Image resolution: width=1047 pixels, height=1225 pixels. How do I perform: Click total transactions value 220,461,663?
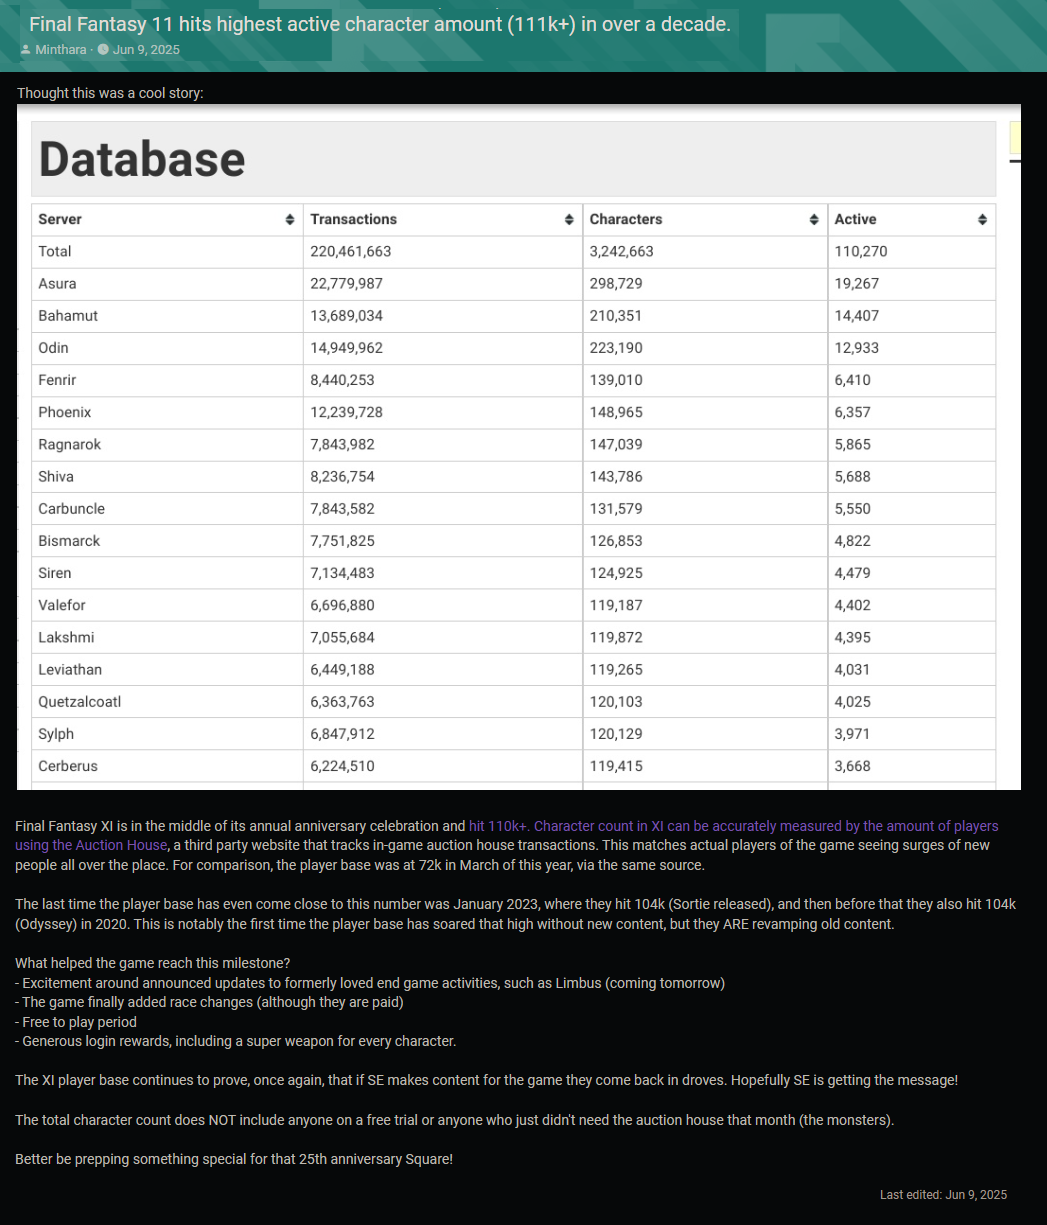click(x=351, y=251)
